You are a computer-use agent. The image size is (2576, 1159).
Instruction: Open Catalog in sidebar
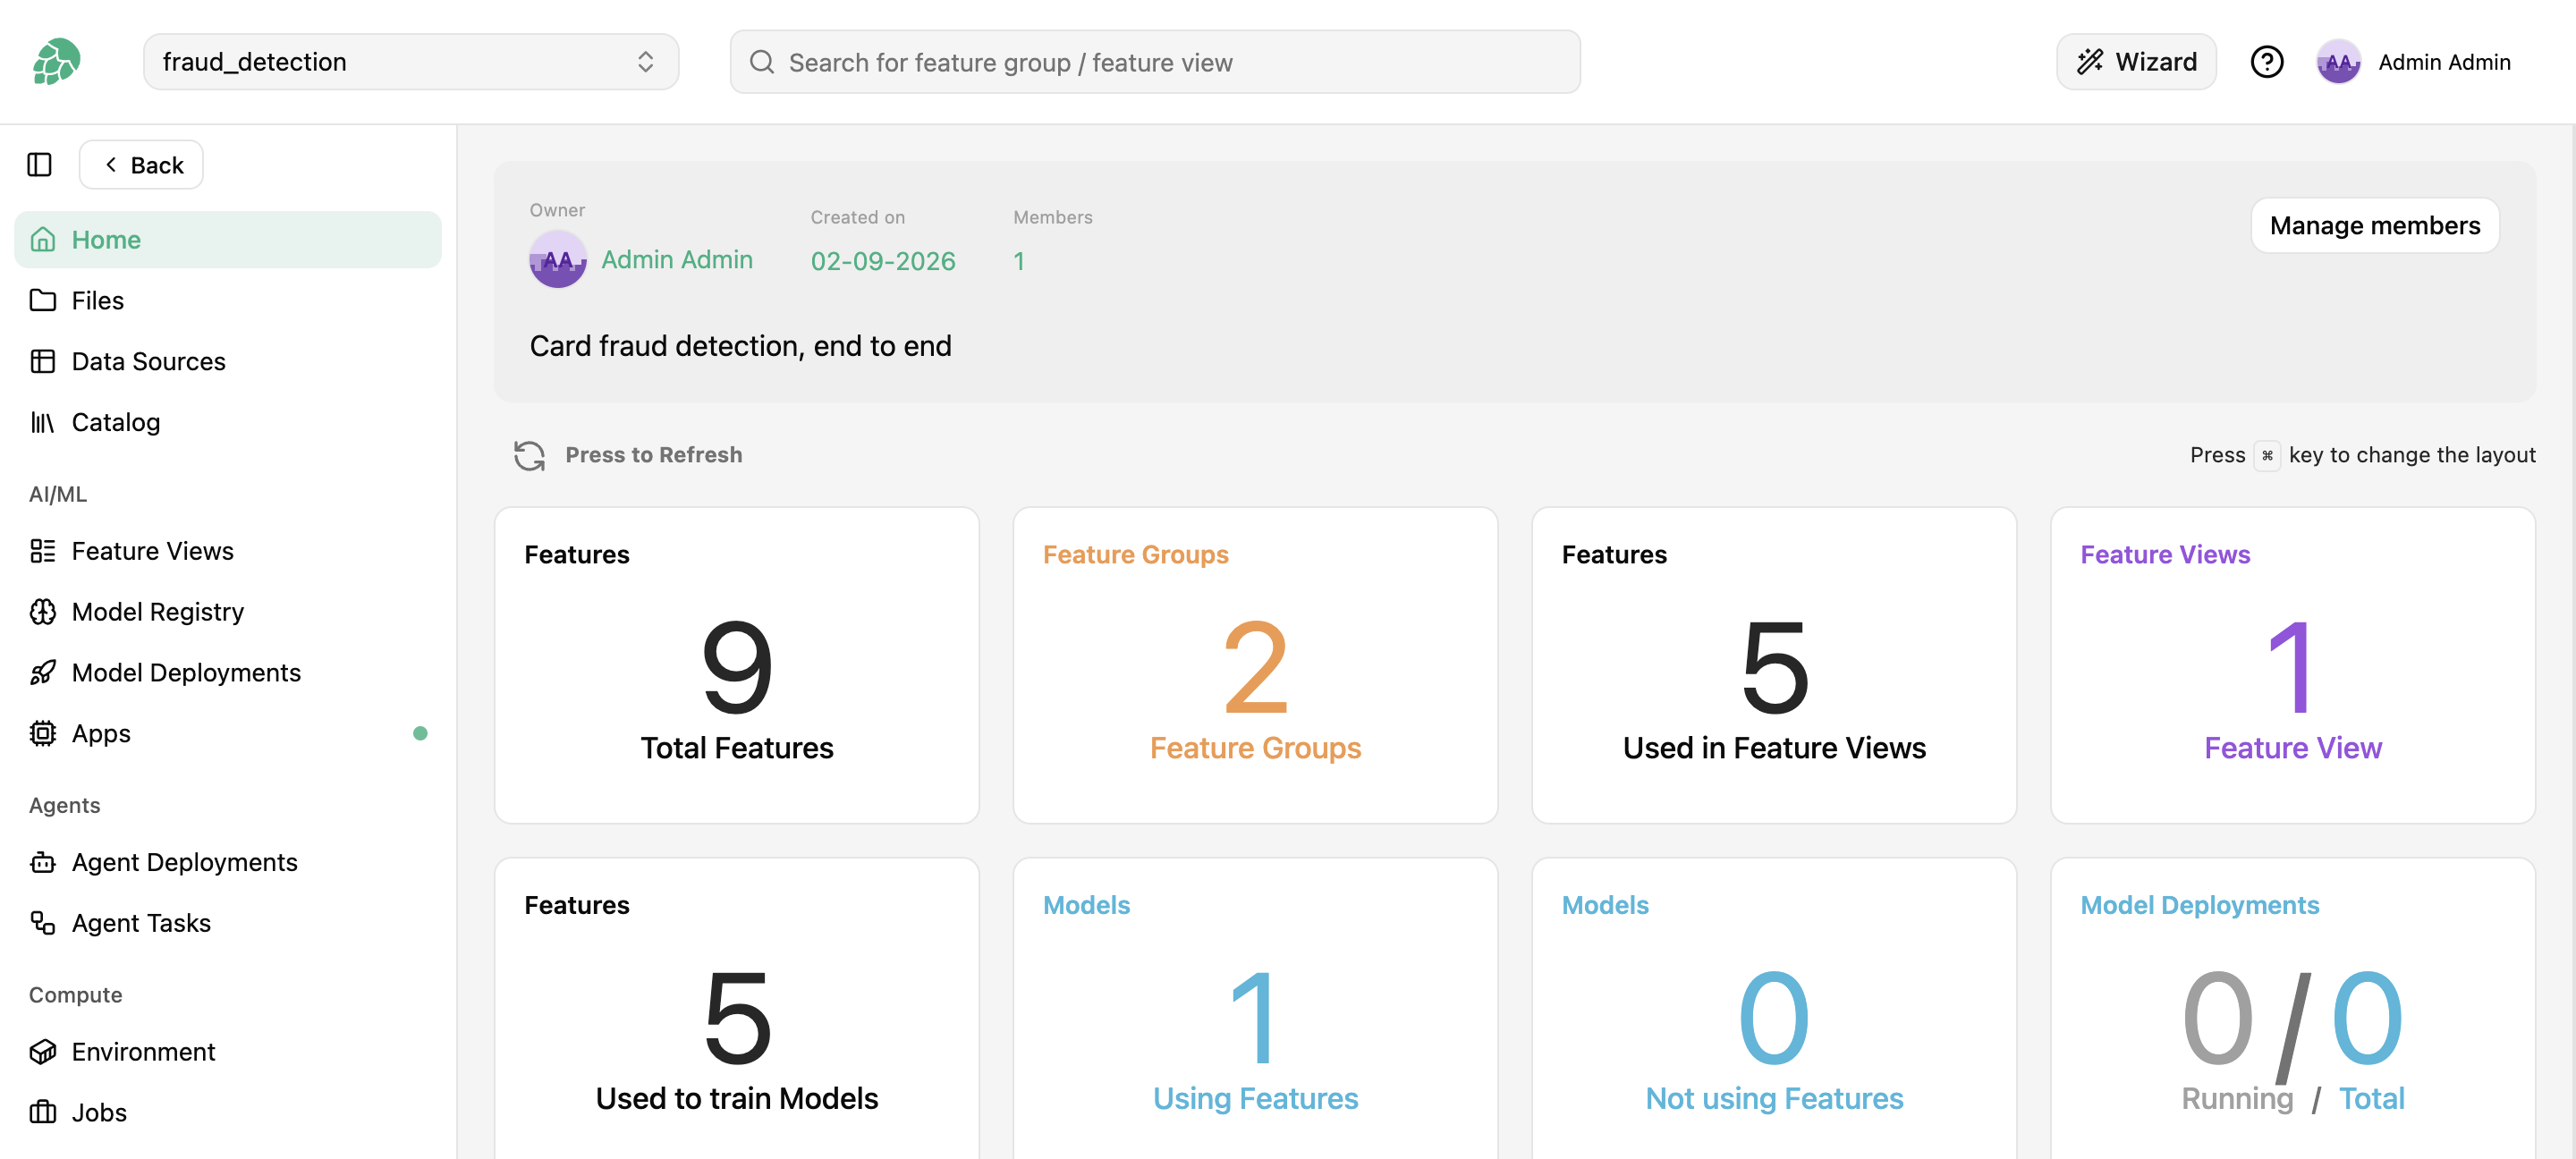point(228,422)
